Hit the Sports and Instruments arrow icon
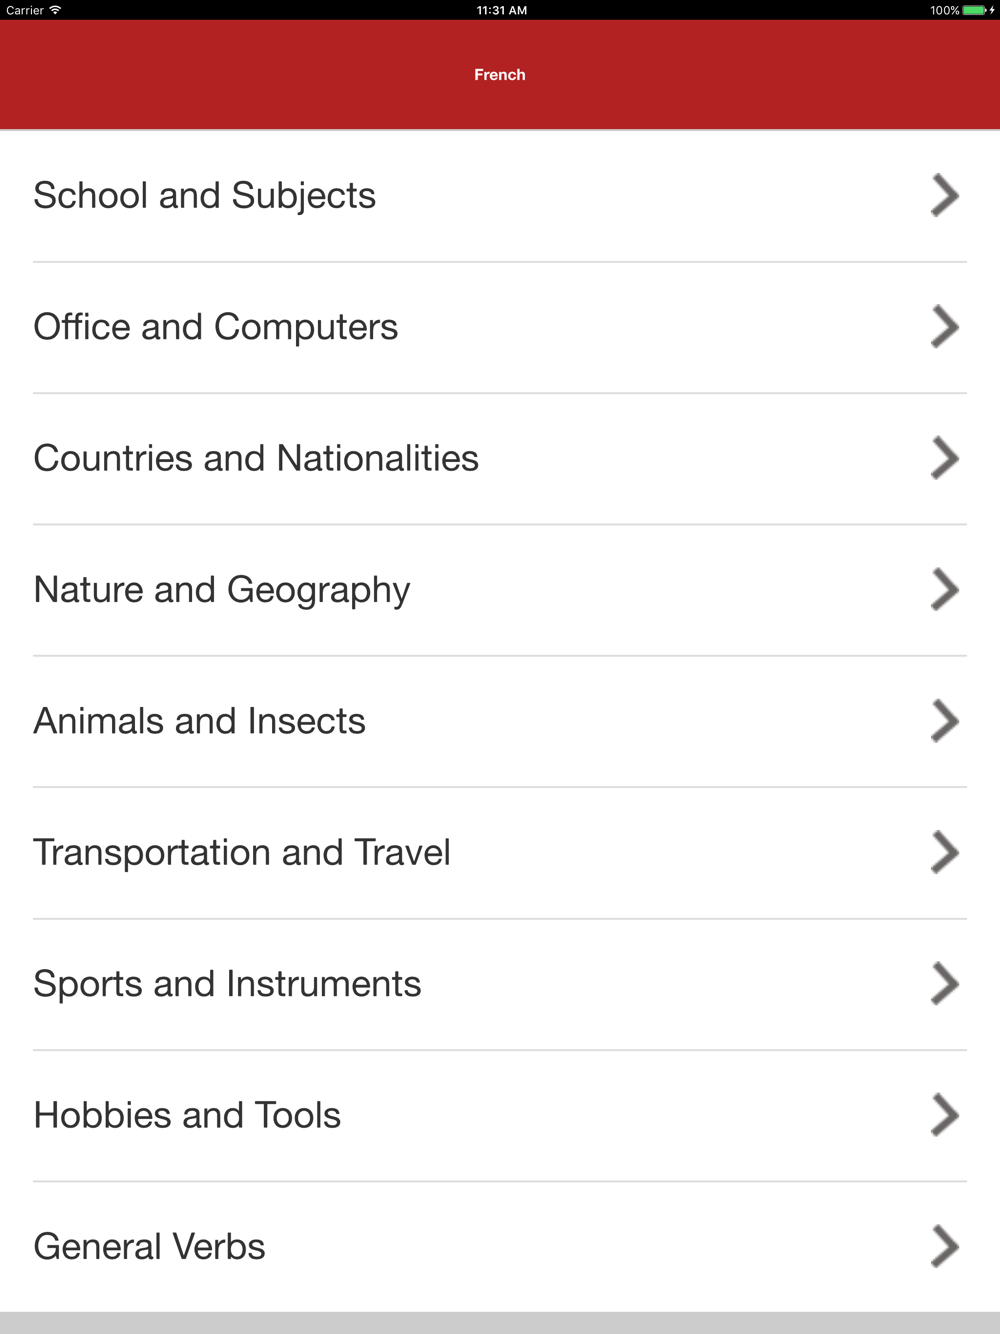This screenshot has height=1334, width=1000. point(944,984)
